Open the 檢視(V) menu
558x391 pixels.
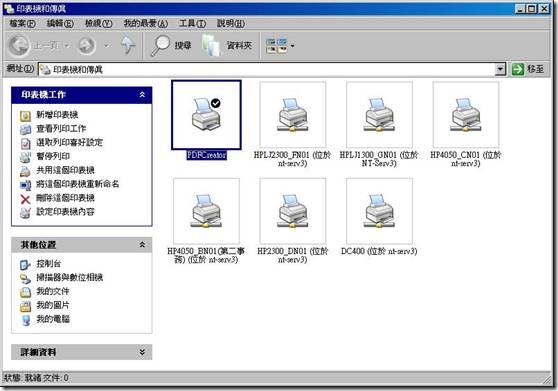(98, 23)
